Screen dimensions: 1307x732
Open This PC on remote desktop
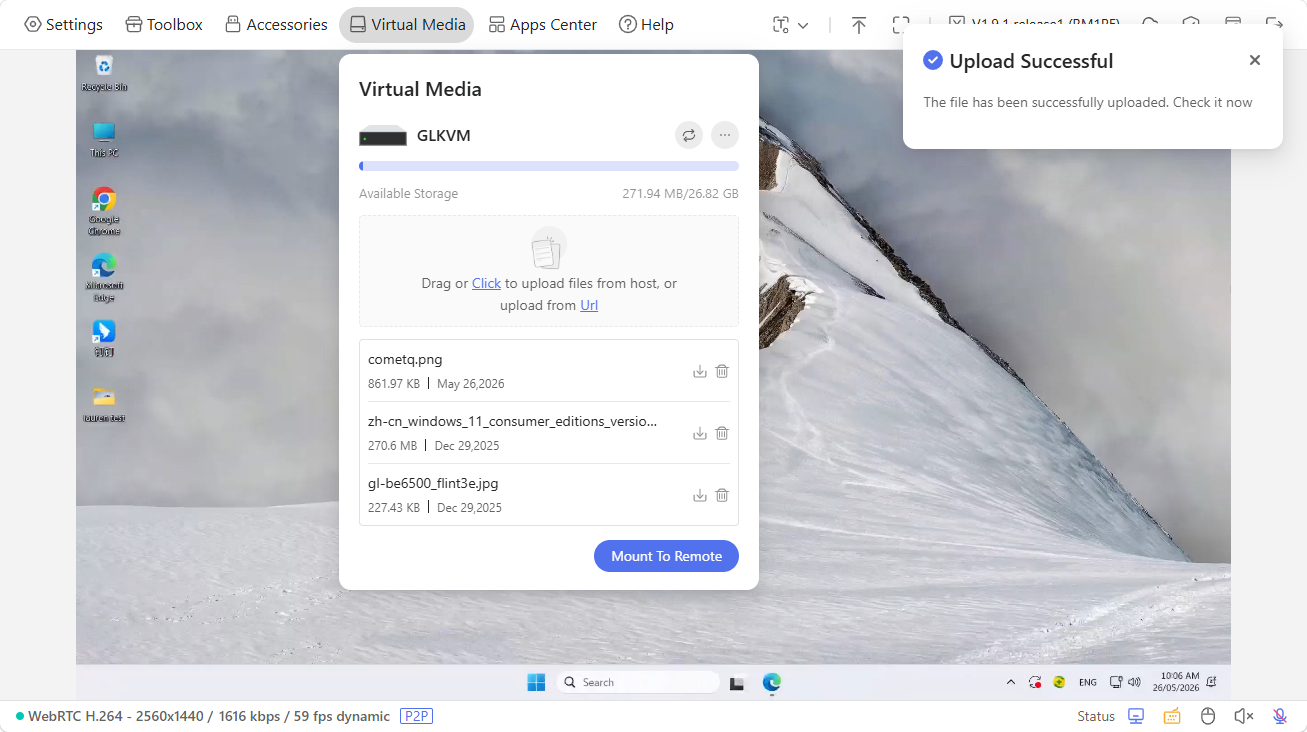click(x=104, y=140)
